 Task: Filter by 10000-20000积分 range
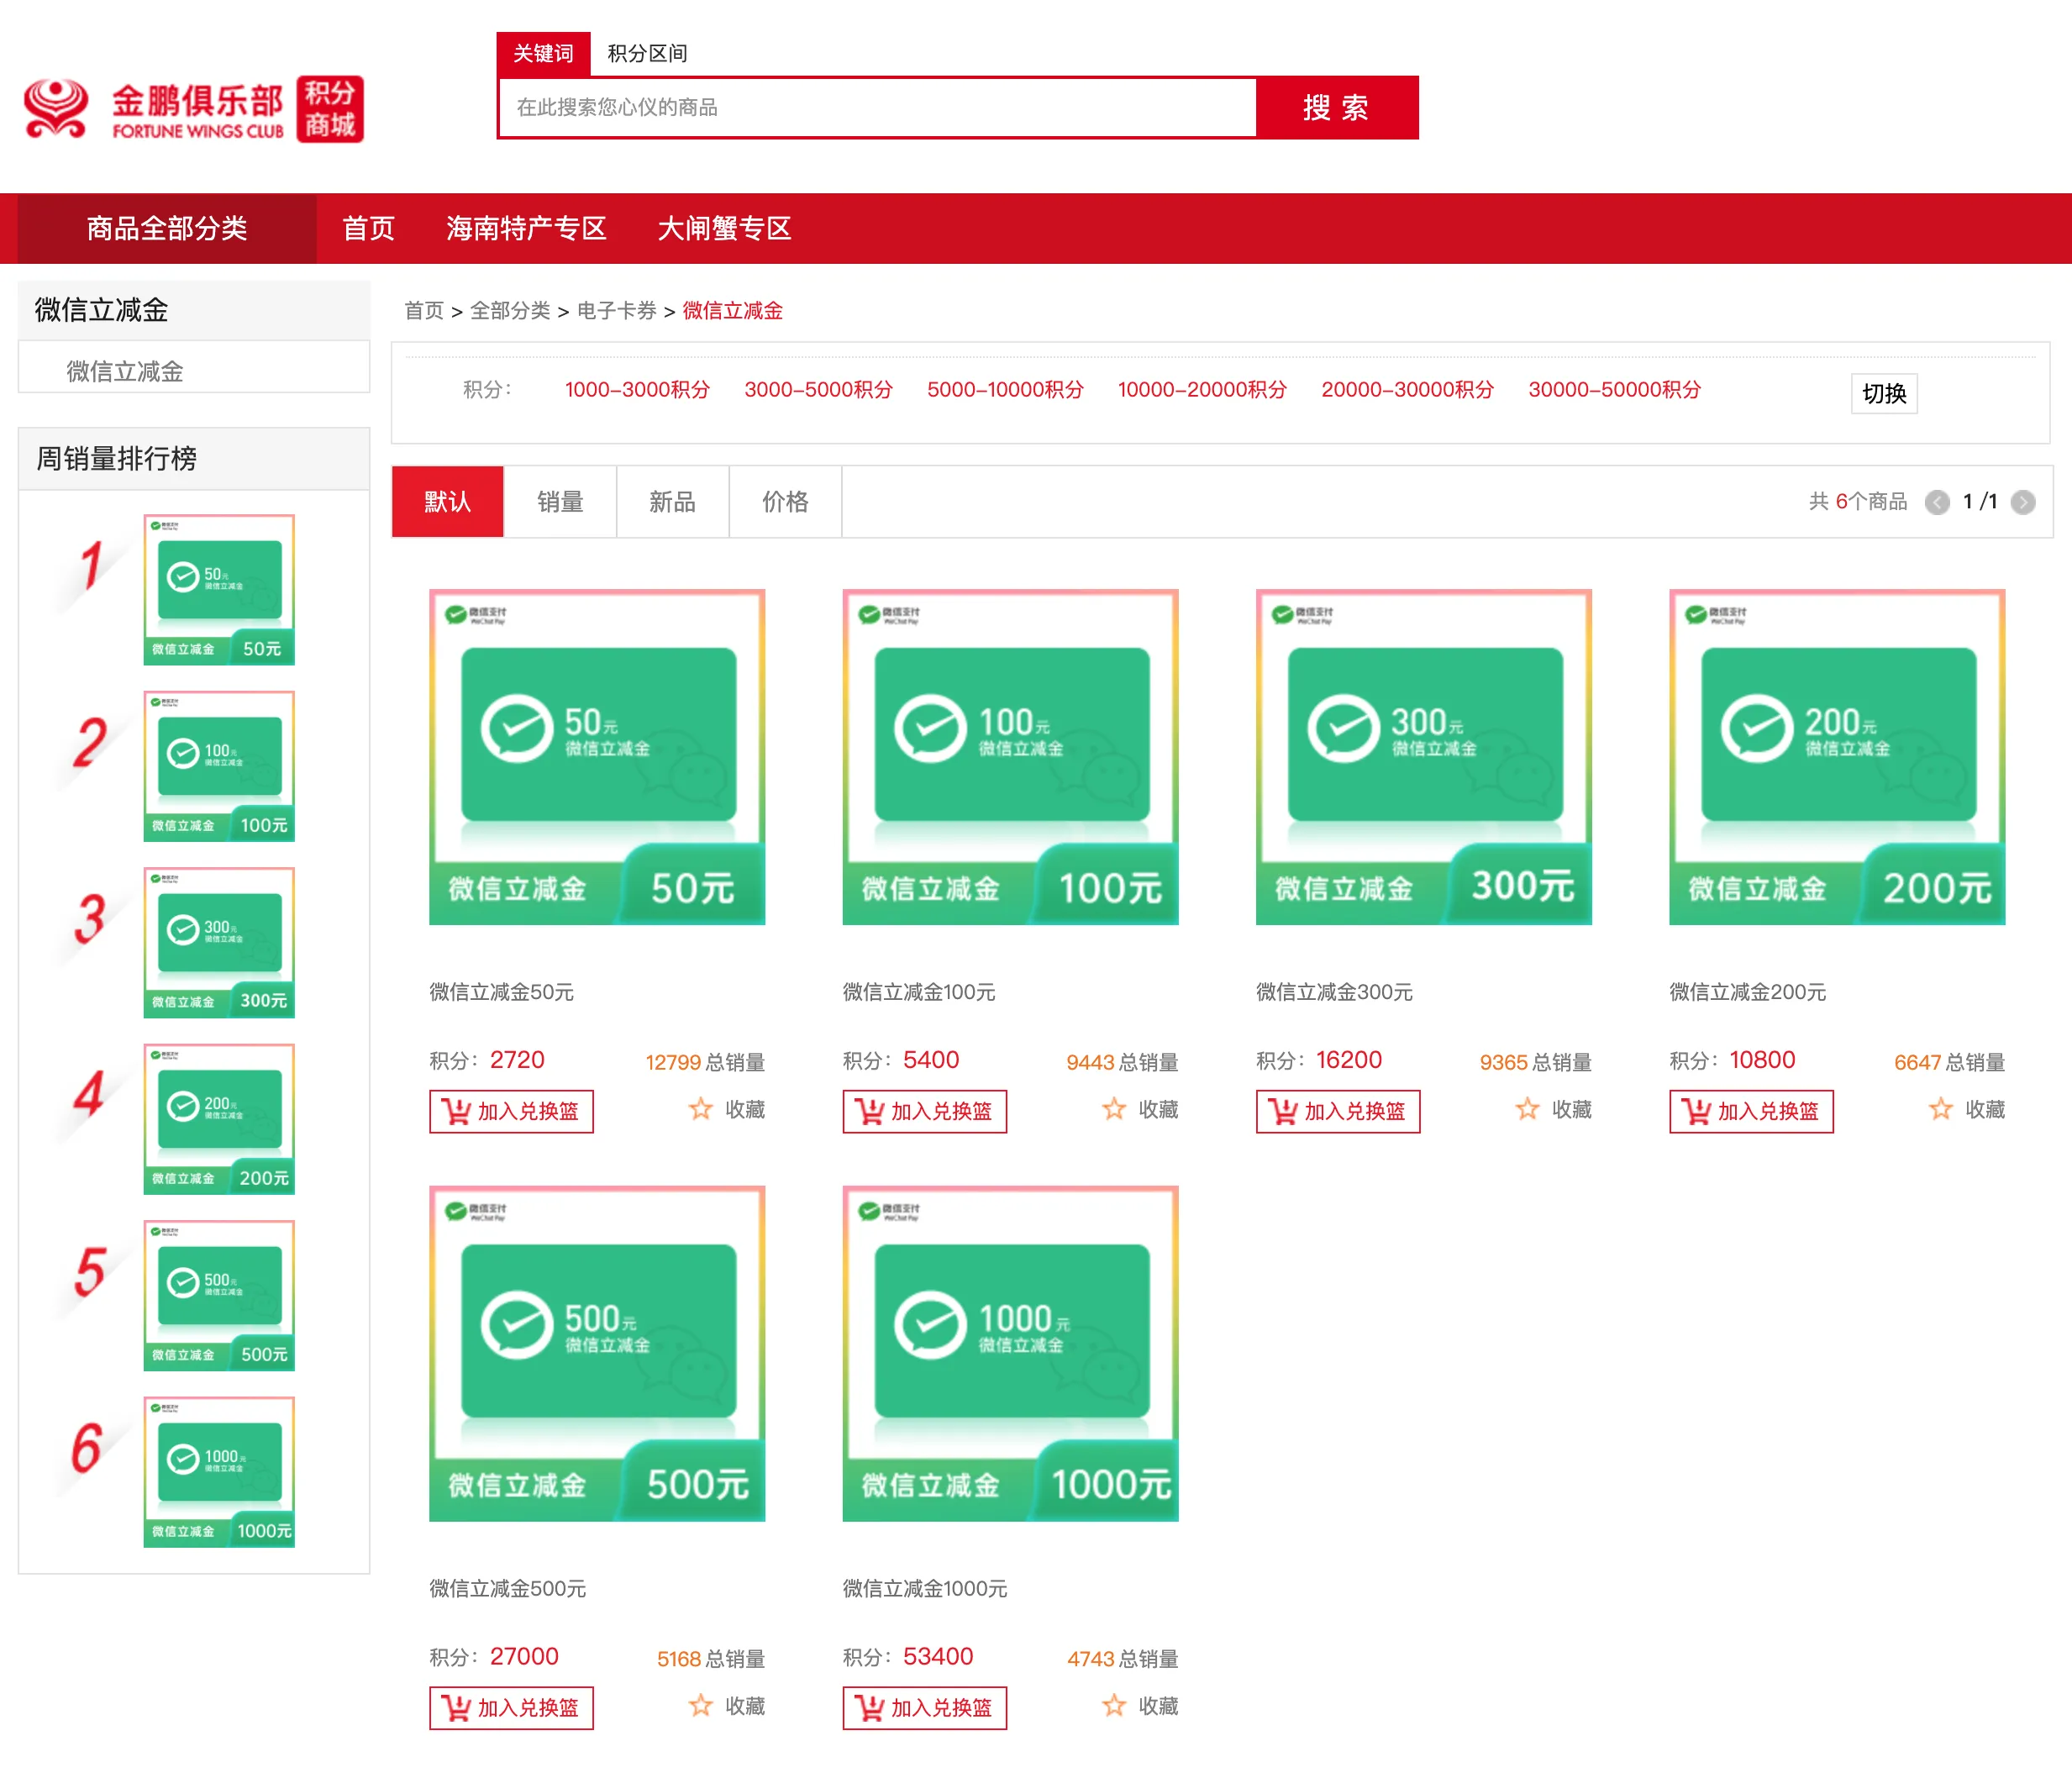pyautogui.click(x=1202, y=389)
